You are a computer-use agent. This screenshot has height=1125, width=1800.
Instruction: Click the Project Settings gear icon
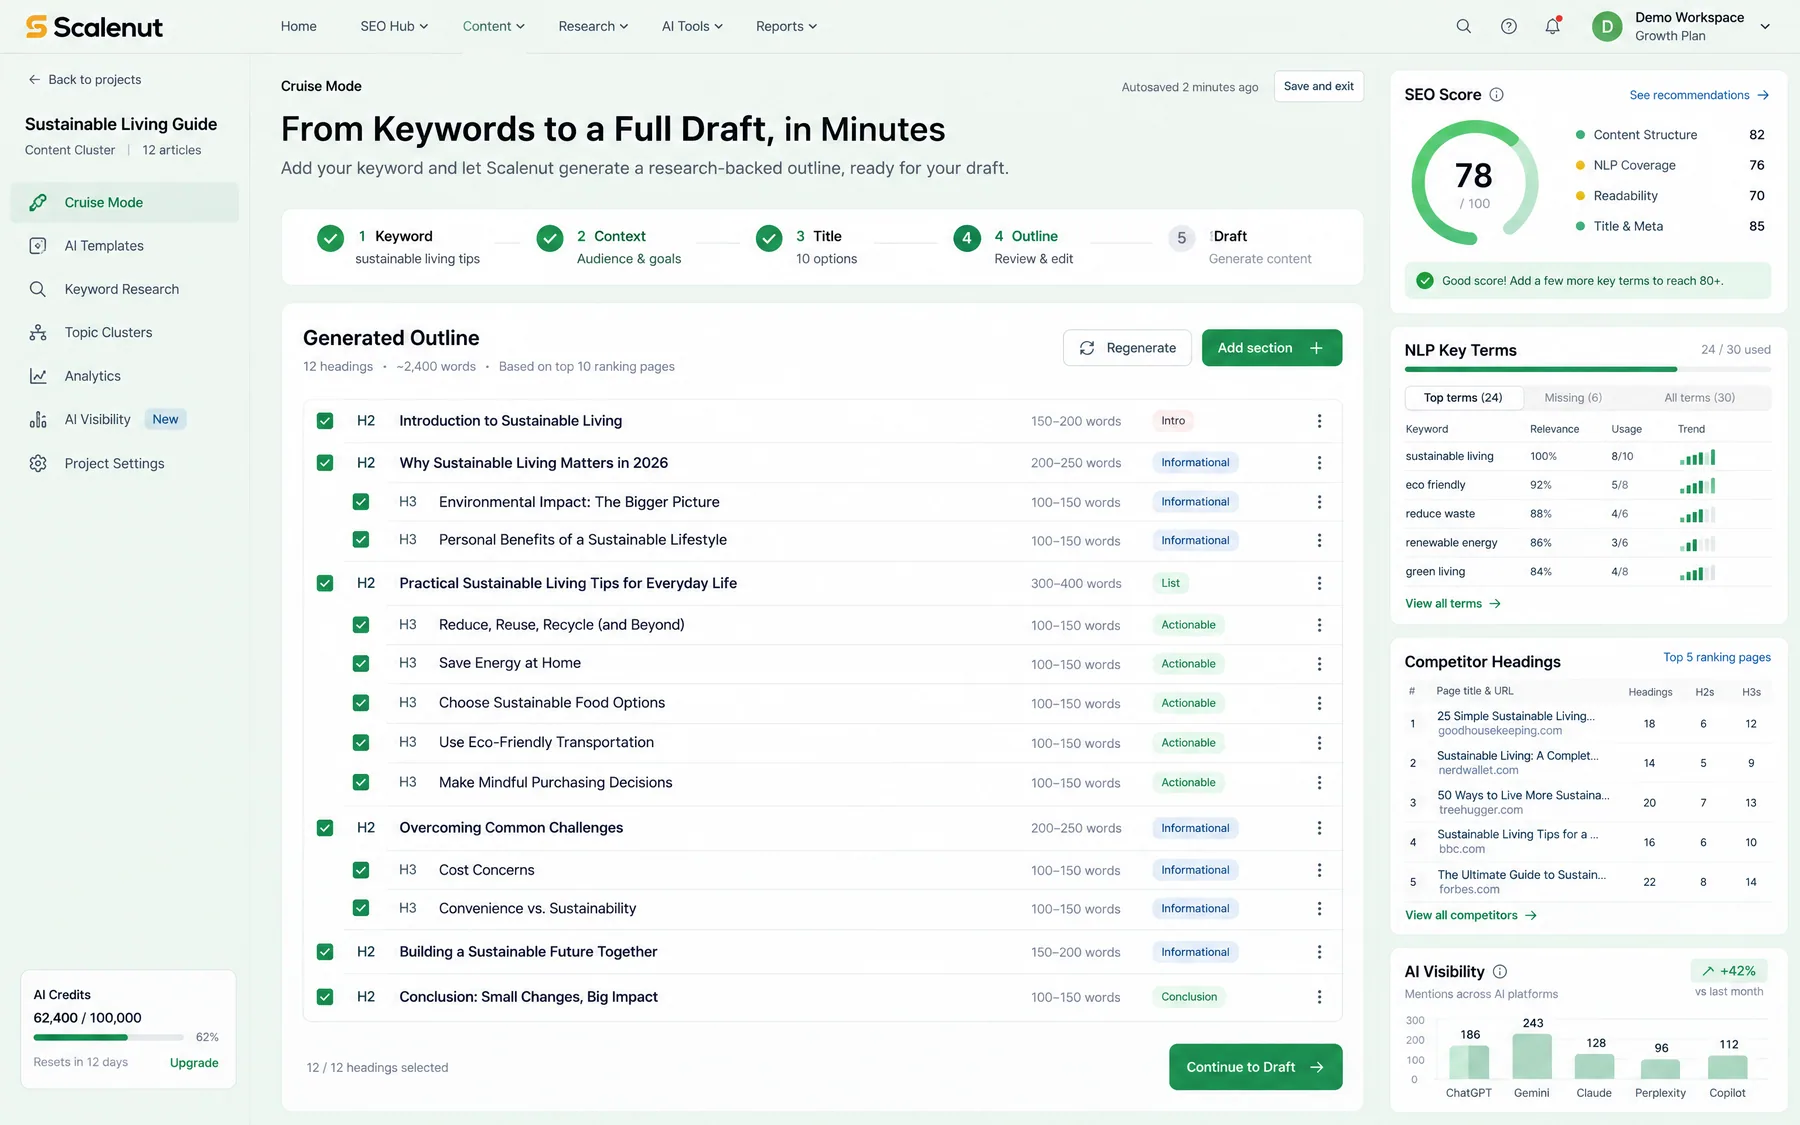click(x=38, y=463)
